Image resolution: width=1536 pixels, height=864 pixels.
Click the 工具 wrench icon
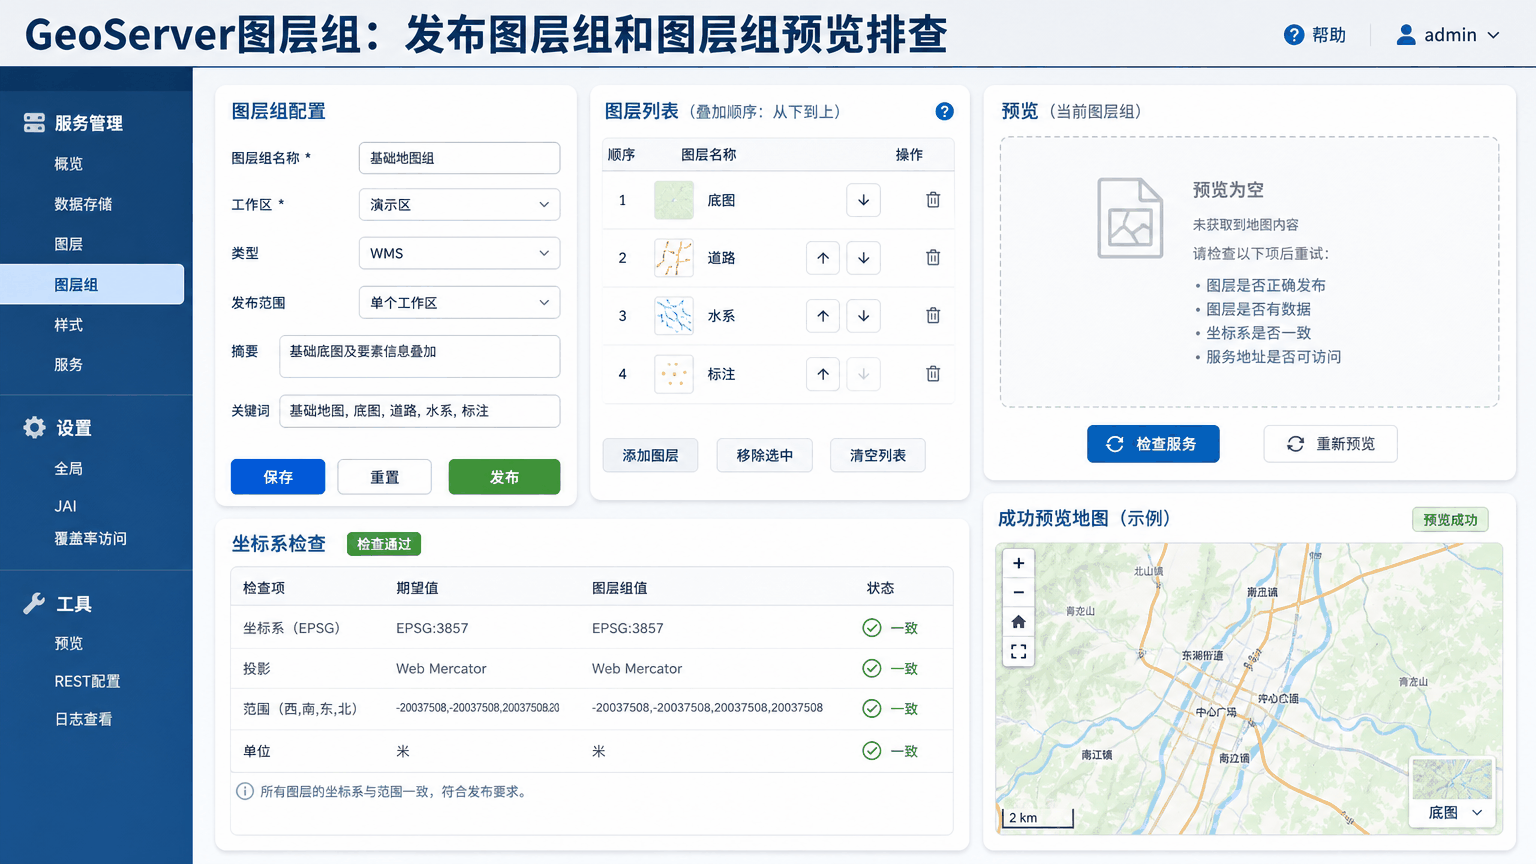point(34,603)
